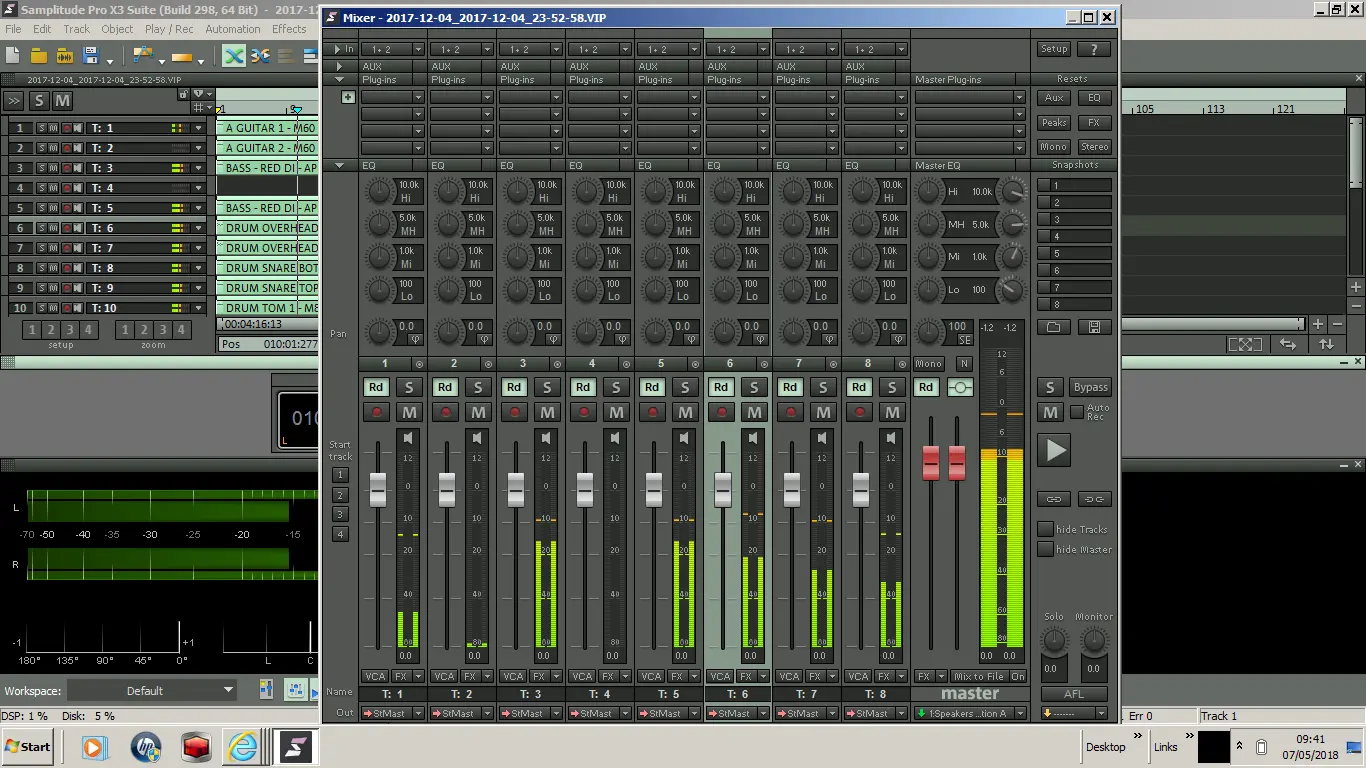Image resolution: width=1366 pixels, height=768 pixels.
Task: Open the Automation menu
Action: pos(232,29)
